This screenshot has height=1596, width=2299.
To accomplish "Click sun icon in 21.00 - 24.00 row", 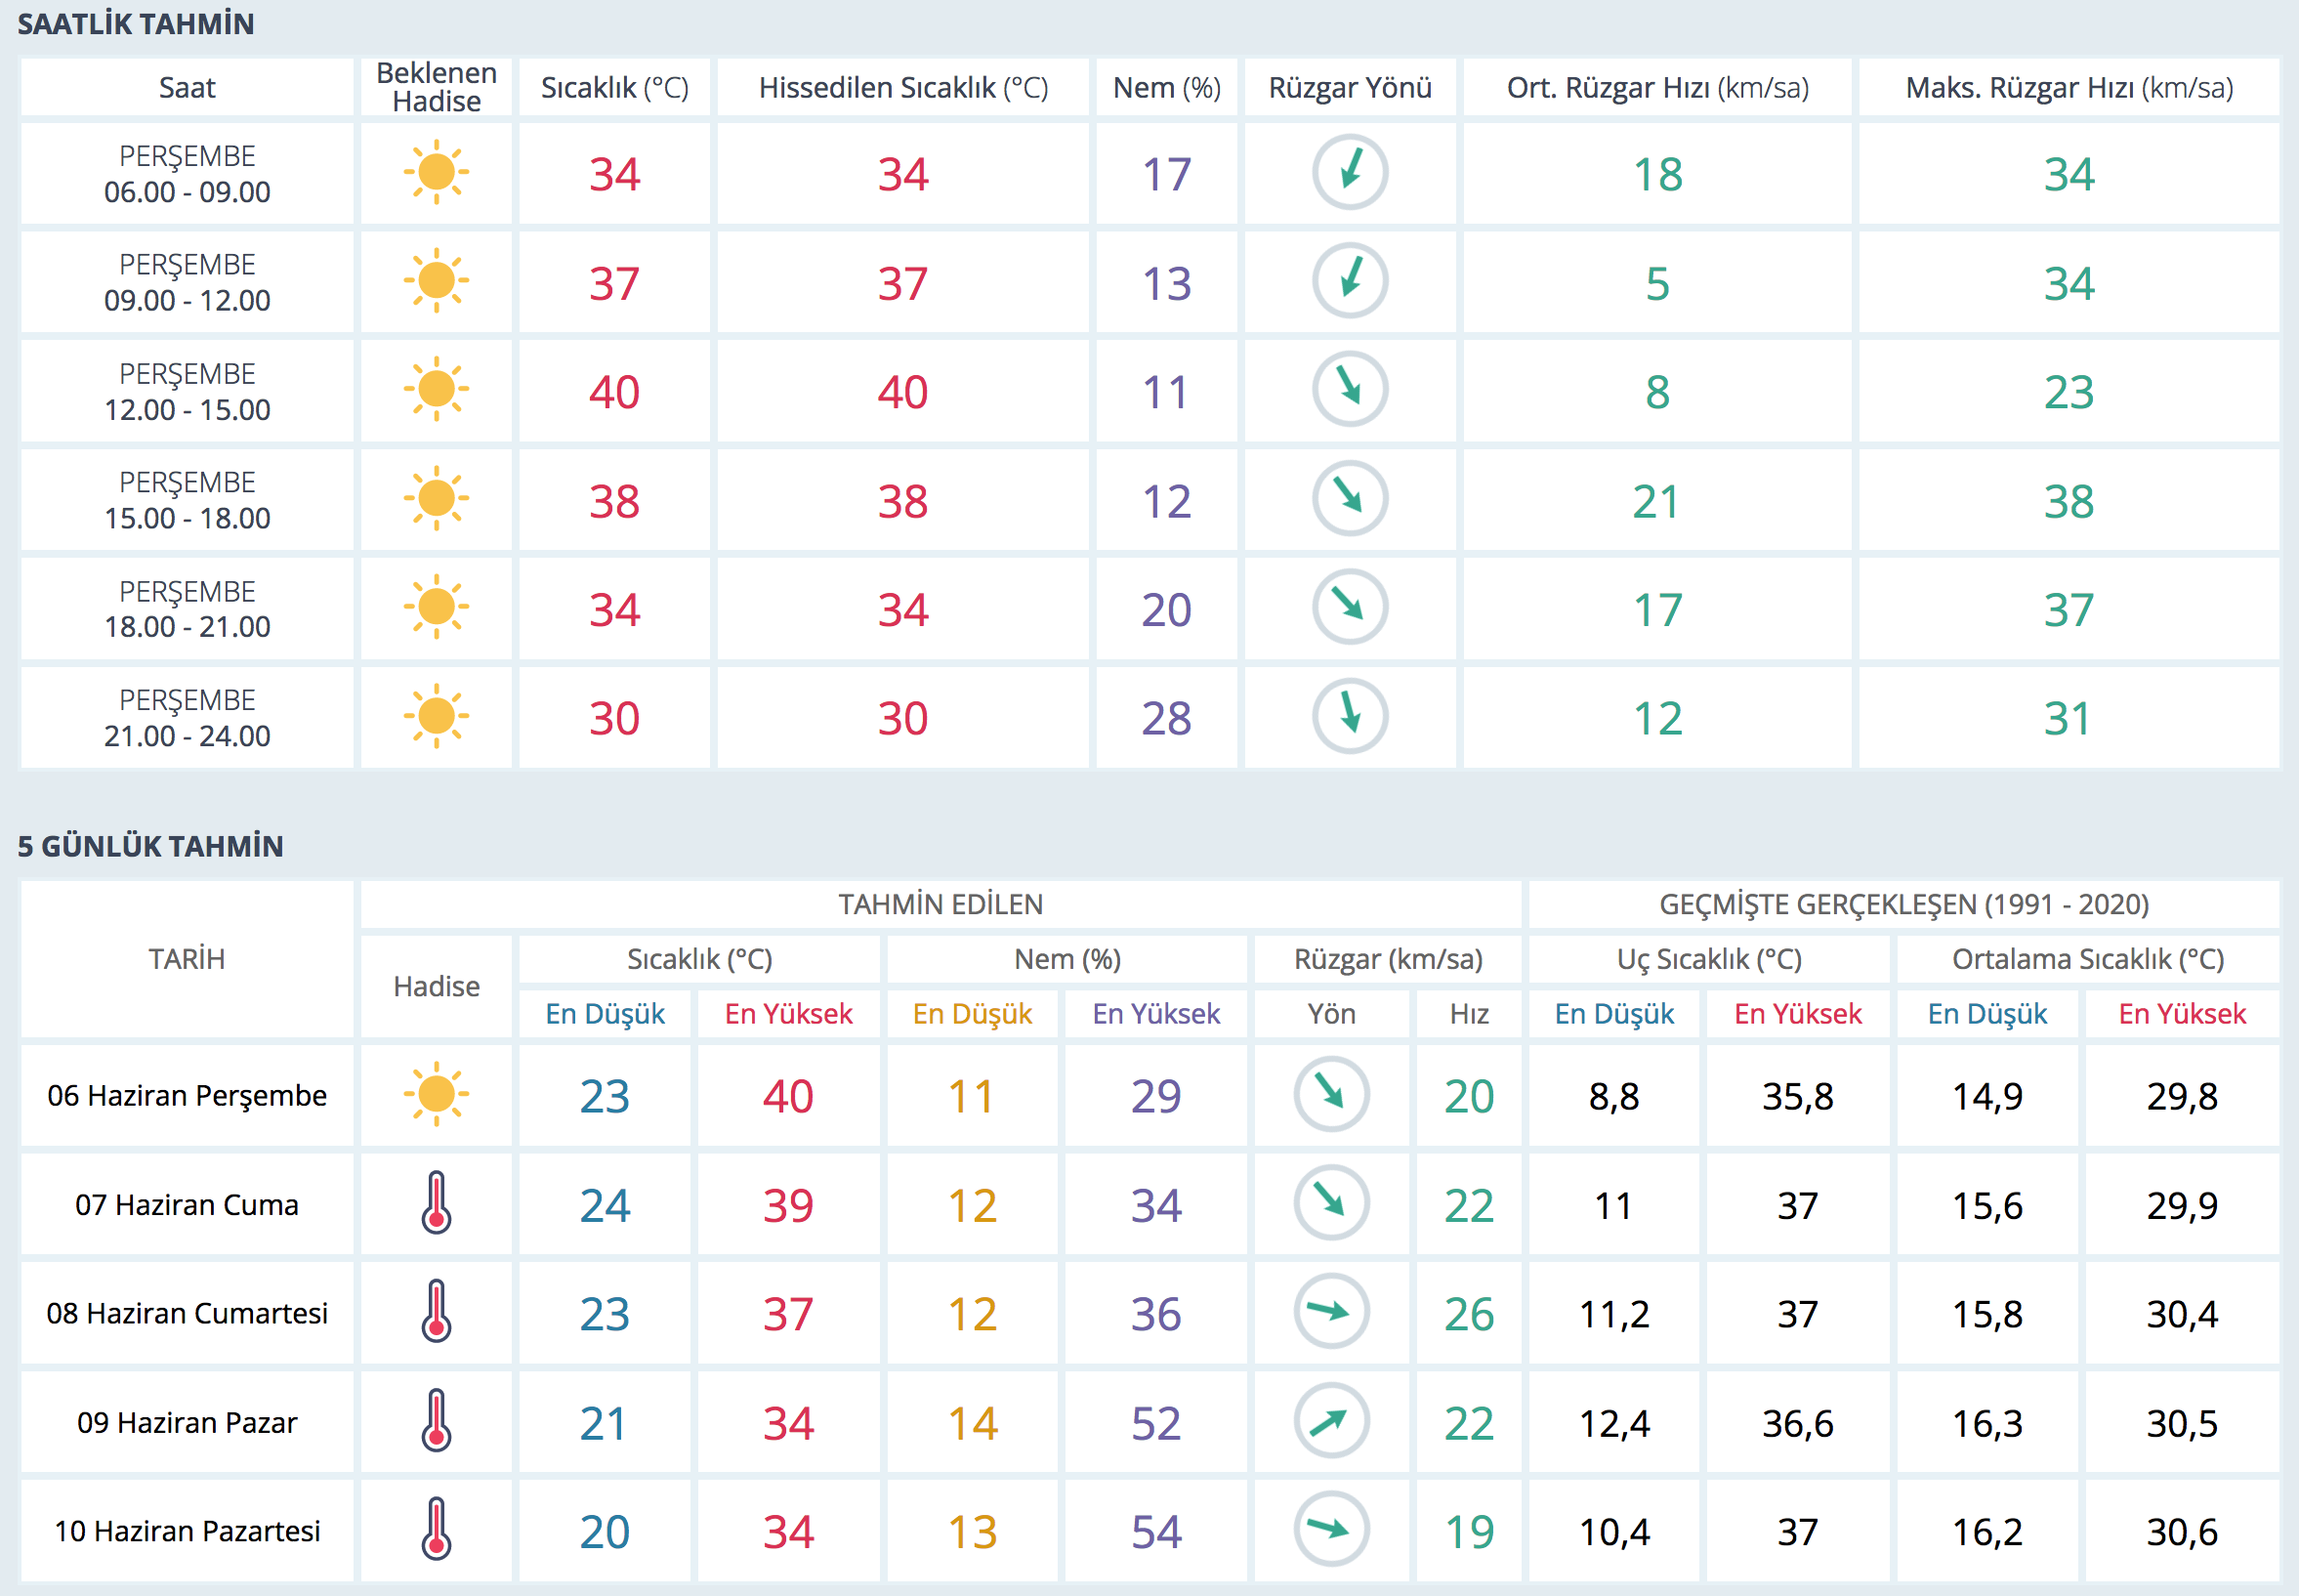I will tap(436, 716).
